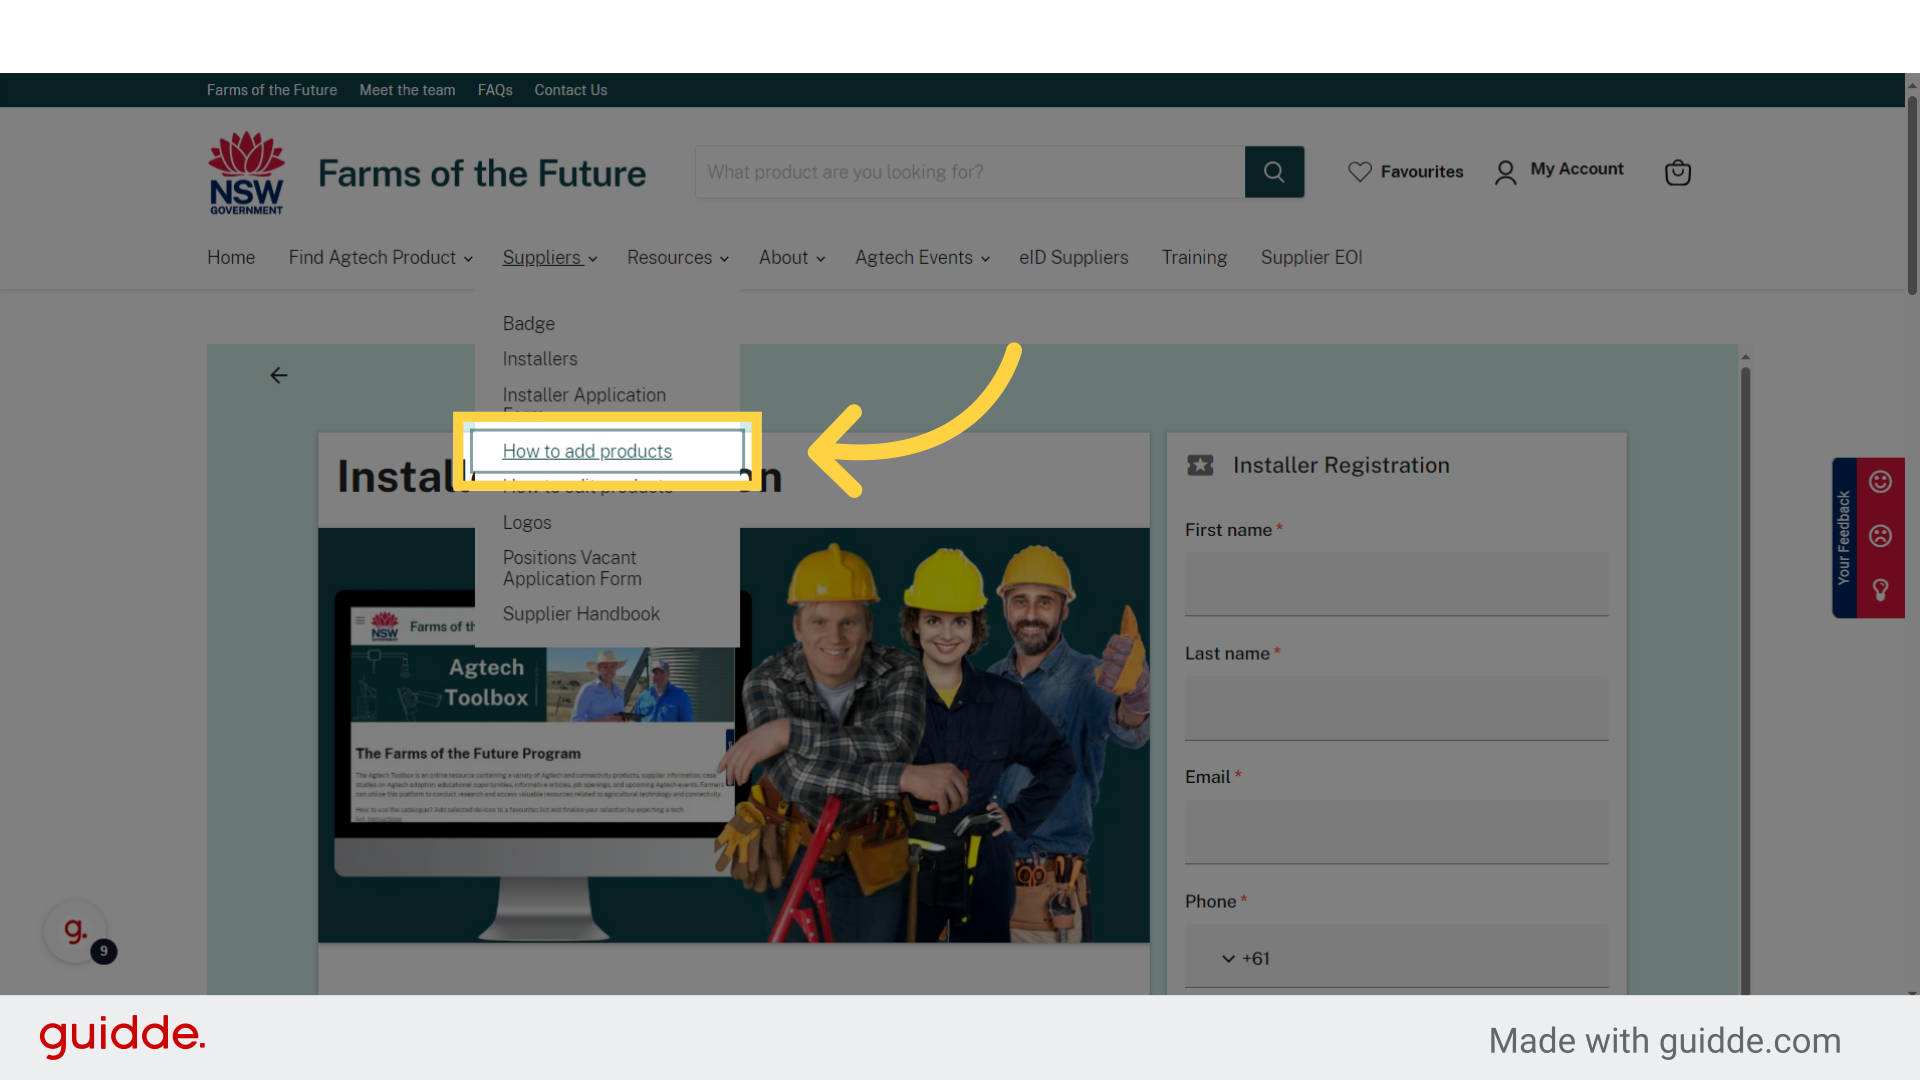Click the Farms of the Future site title
1920x1080 pixels.
click(x=482, y=173)
